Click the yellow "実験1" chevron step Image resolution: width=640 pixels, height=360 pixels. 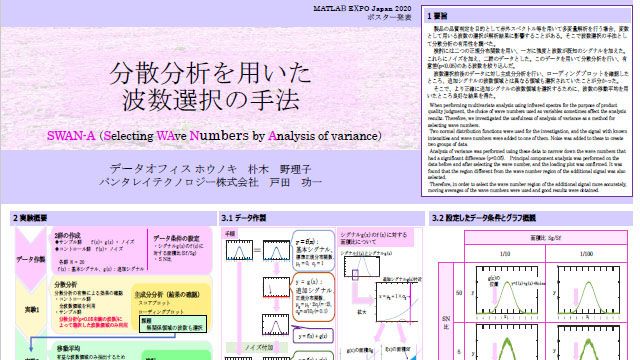pyautogui.click(x=31, y=310)
